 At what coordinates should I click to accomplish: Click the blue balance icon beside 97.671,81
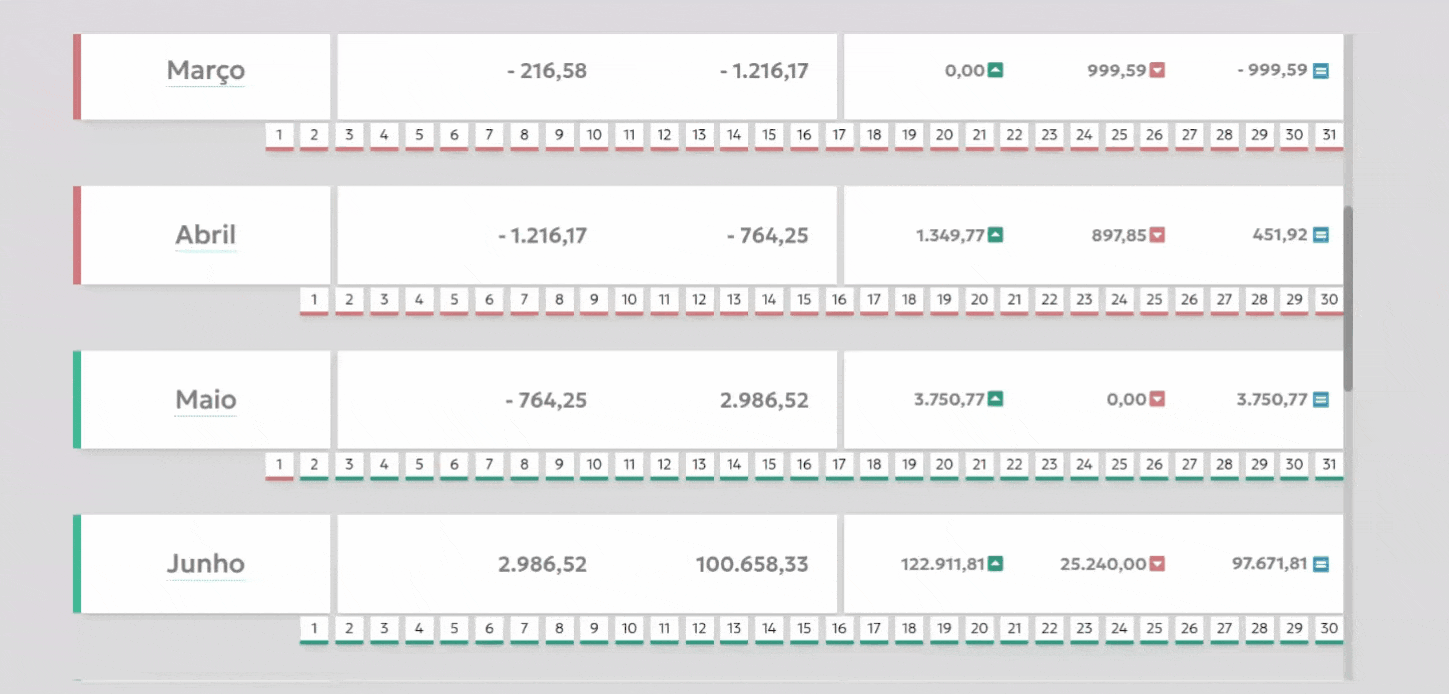(1321, 564)
